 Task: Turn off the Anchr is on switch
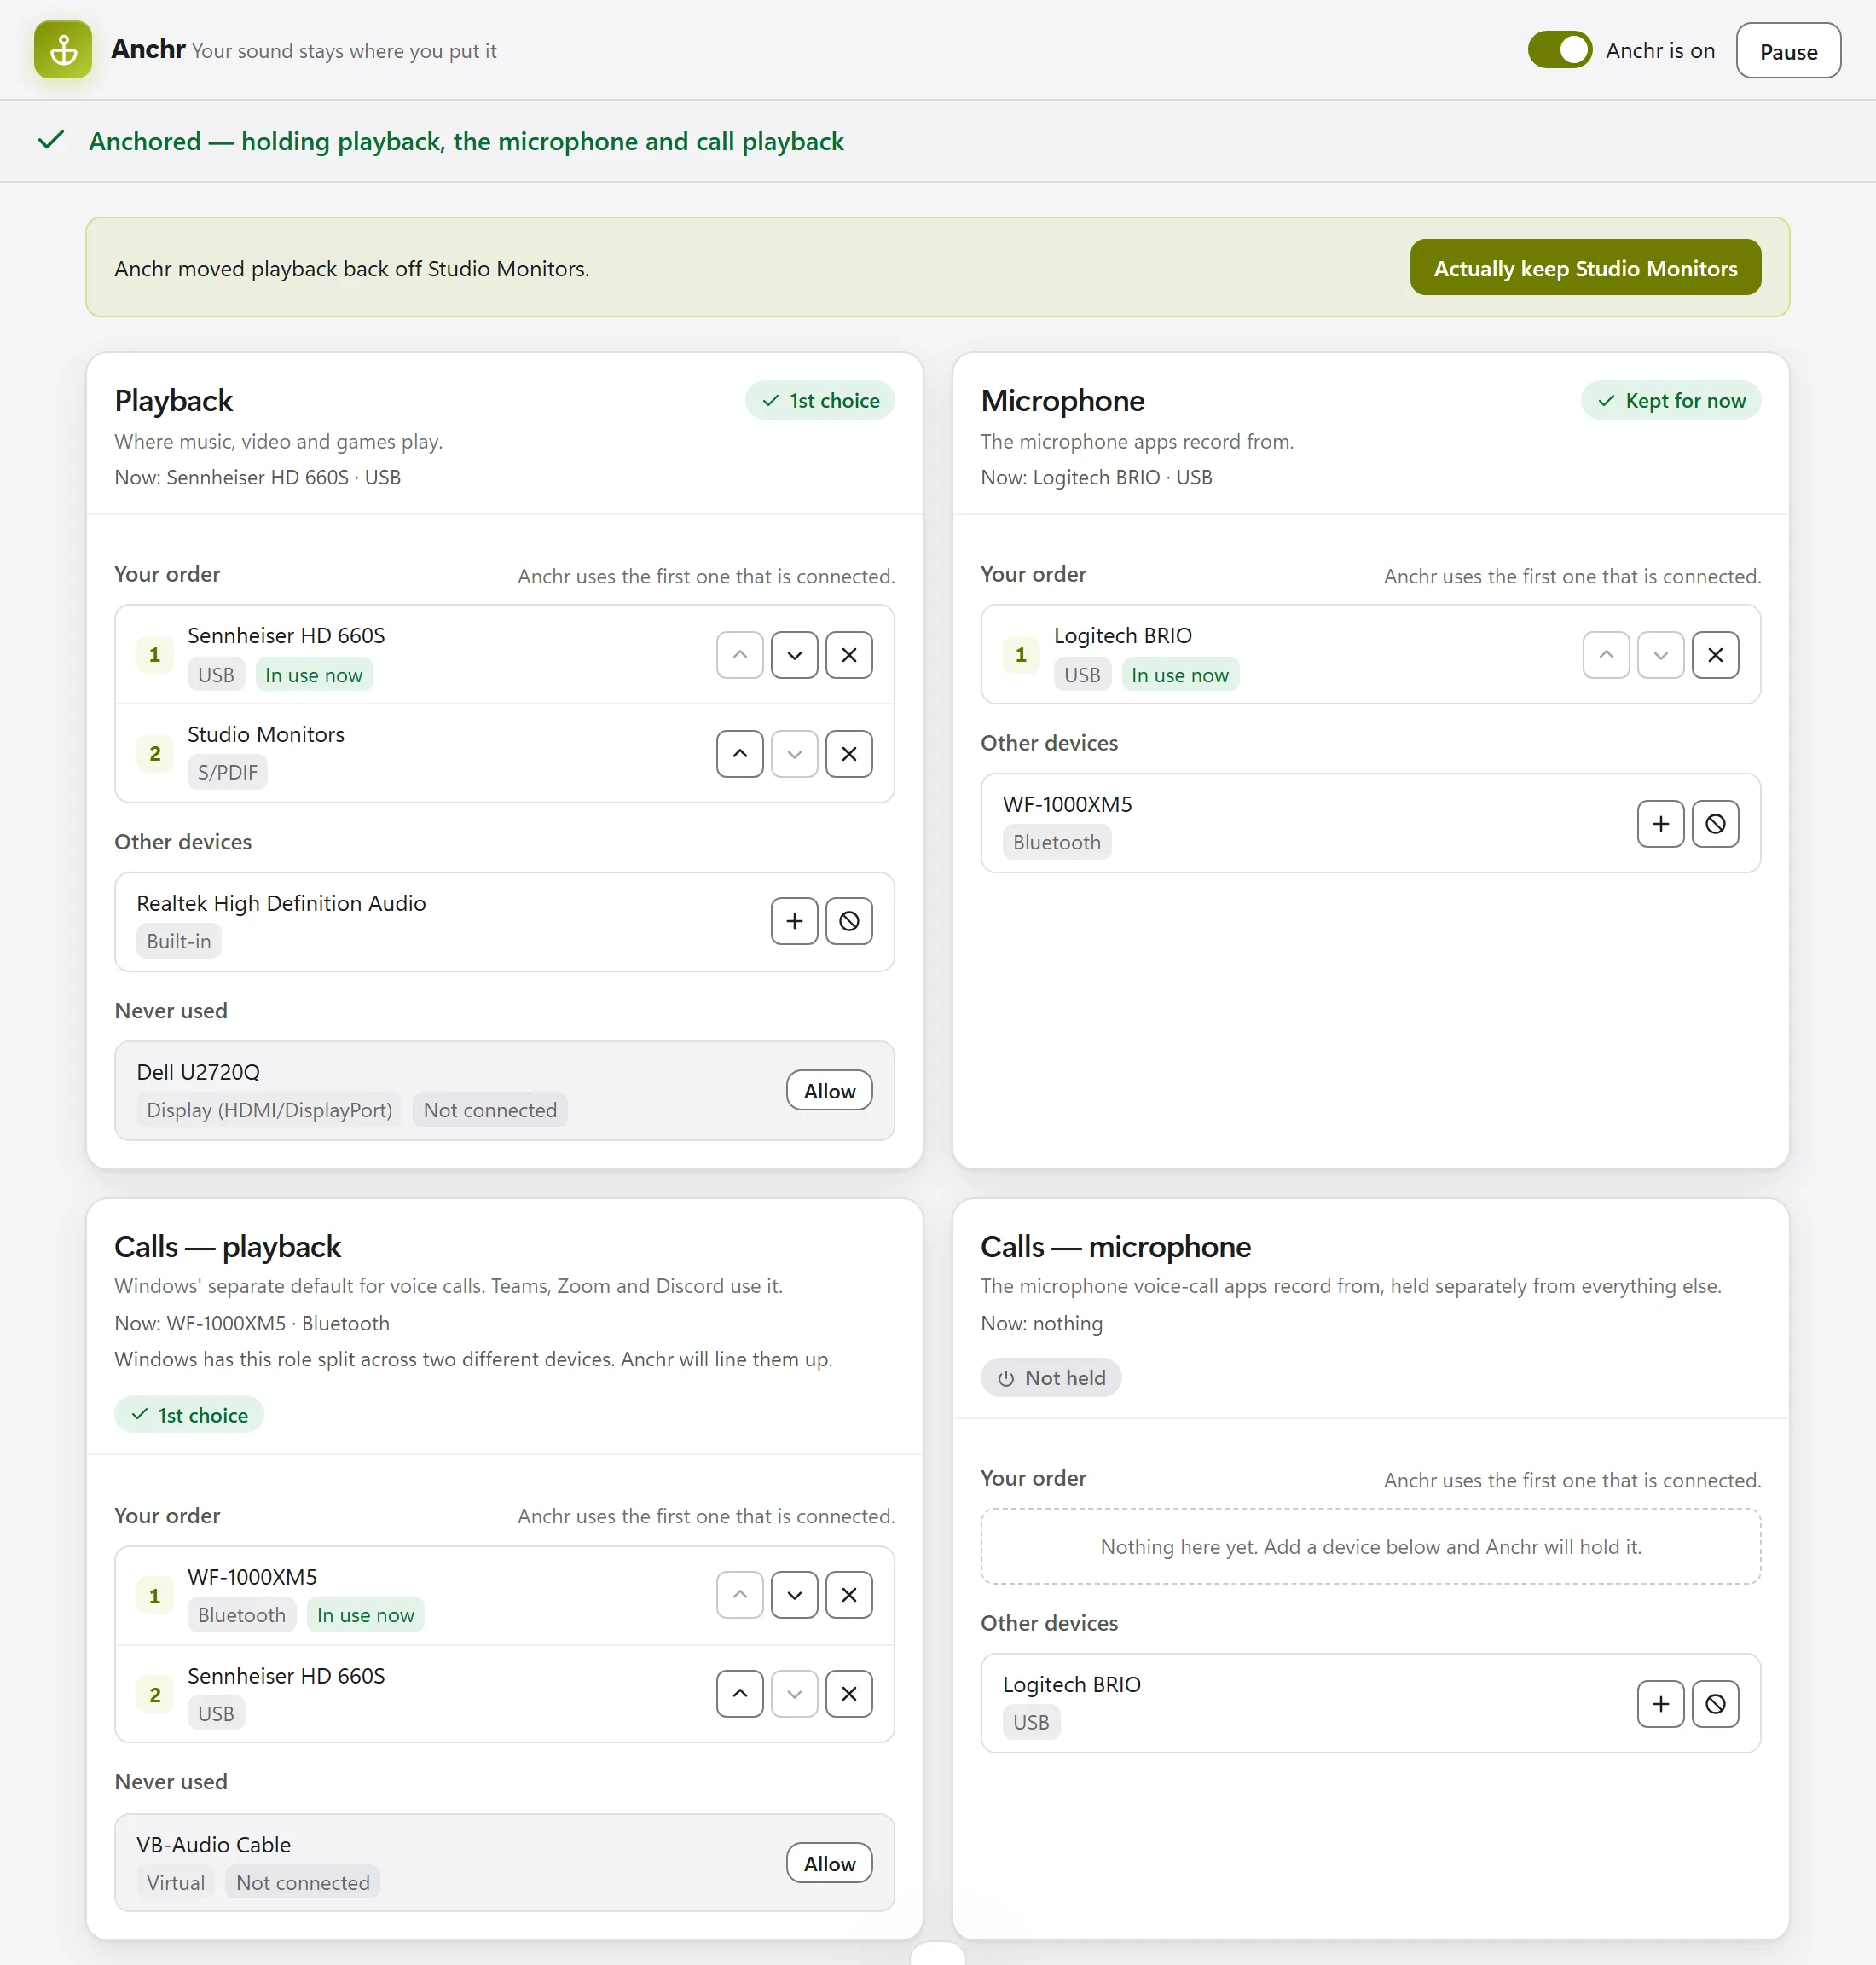1559,50
